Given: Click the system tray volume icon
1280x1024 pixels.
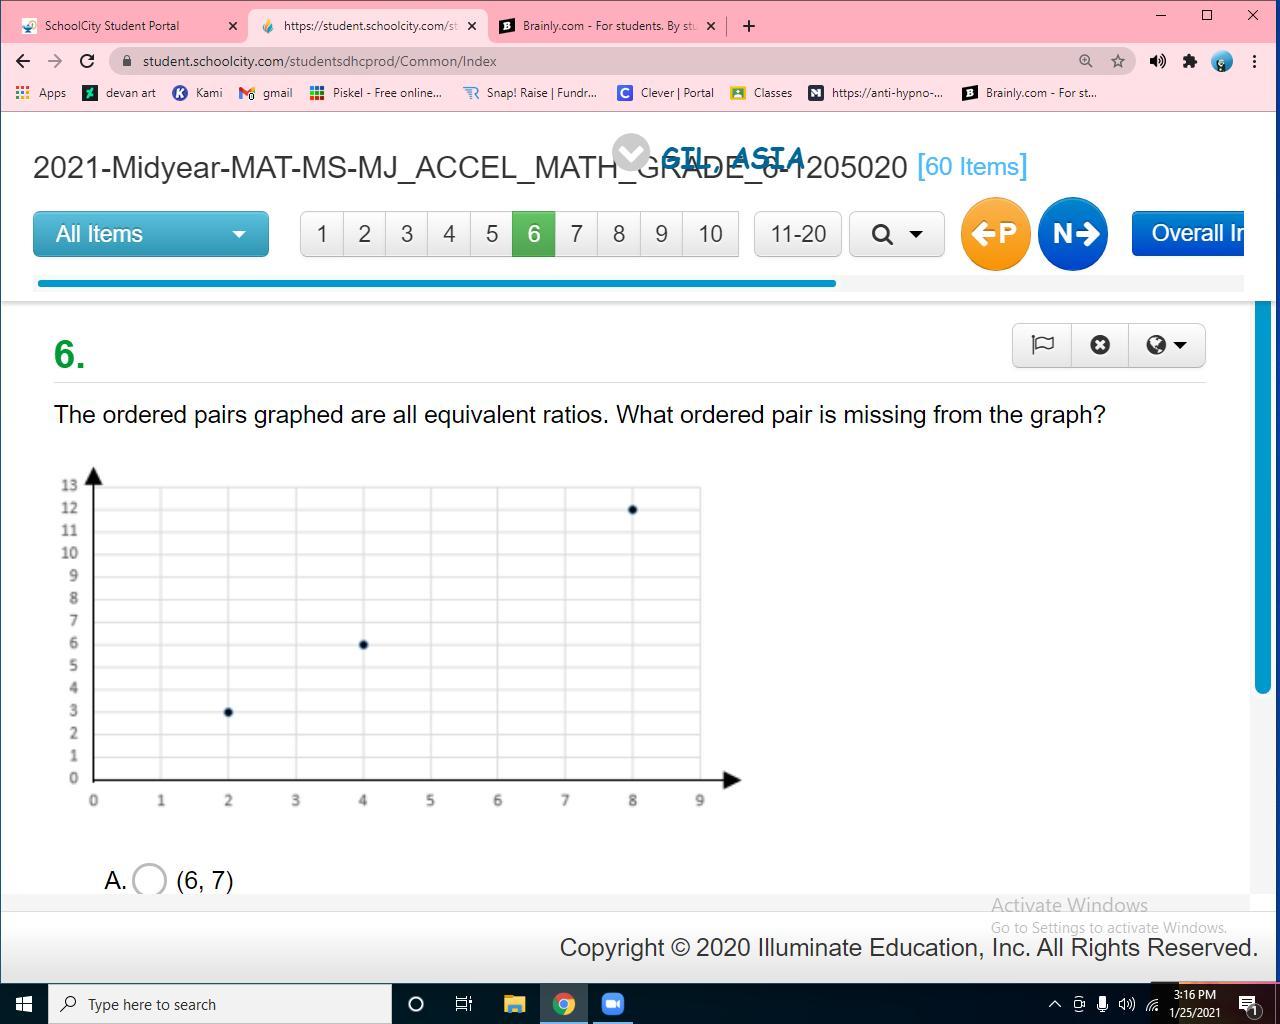Looking at the screenshot, I should point(1127,1004).
